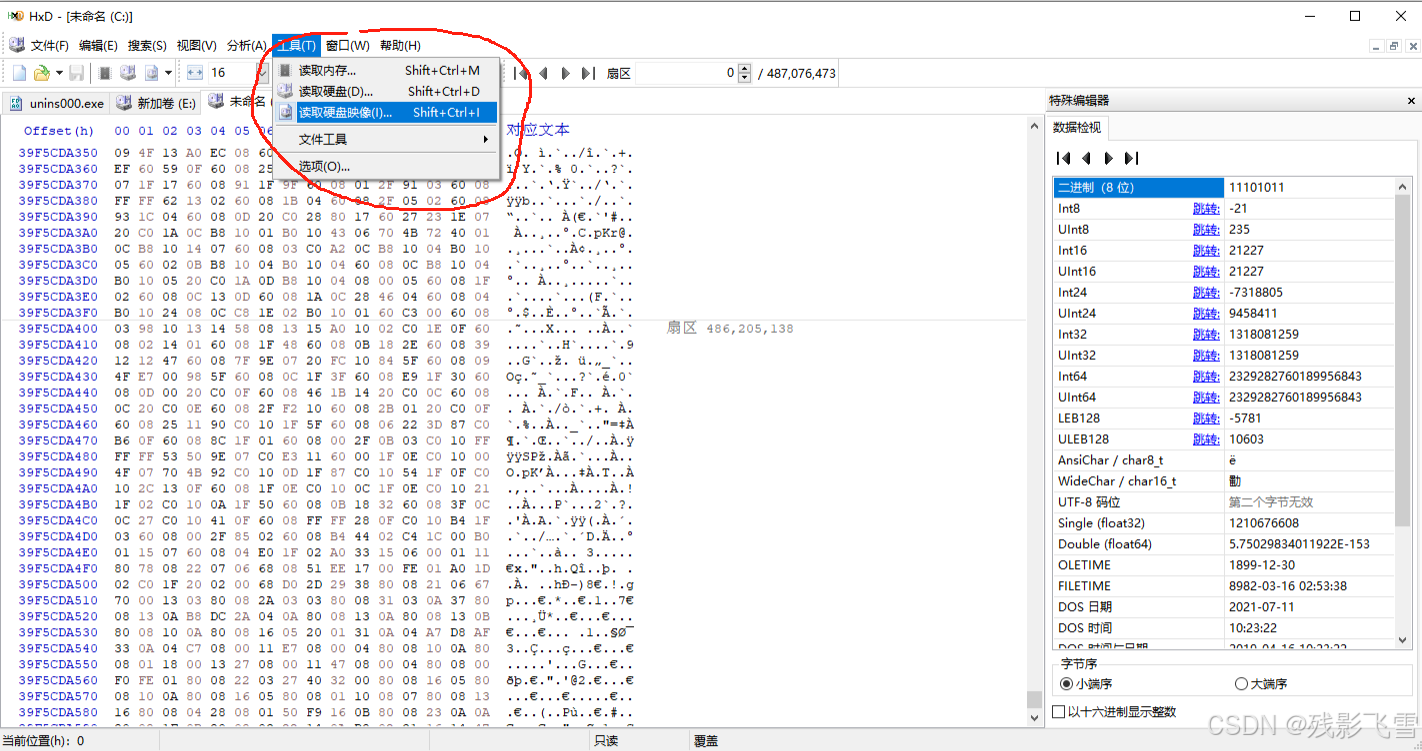Click the sector number spinner arrows
The image size is (1422, 751).
[745, 73]
